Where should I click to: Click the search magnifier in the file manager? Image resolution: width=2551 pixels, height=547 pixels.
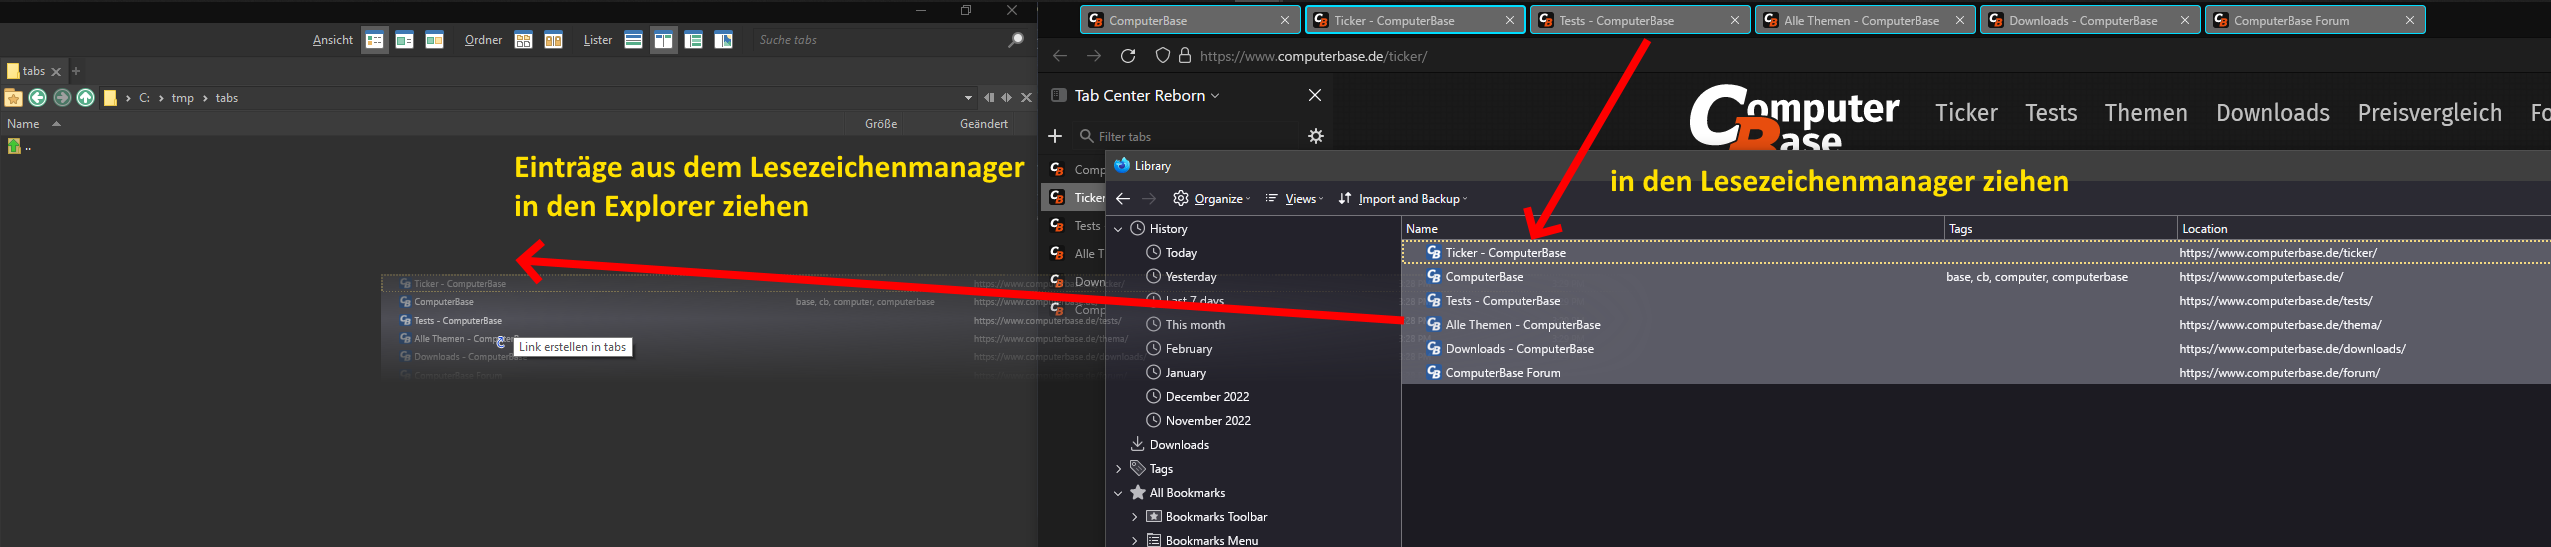(1016, 40)
